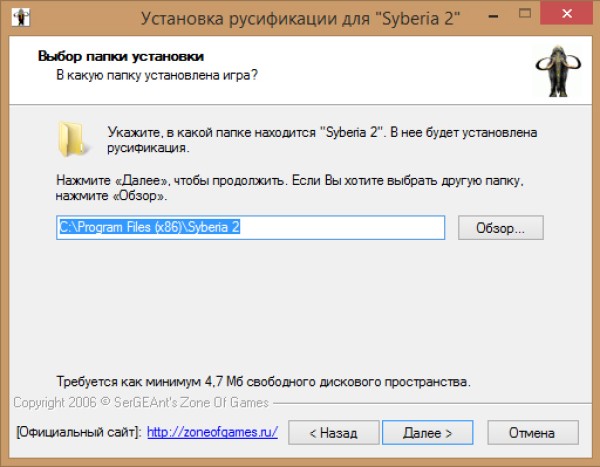This screenshot has width=600, height=467.
Task: Maximize the installer window
Action: [x=525, y=14]
